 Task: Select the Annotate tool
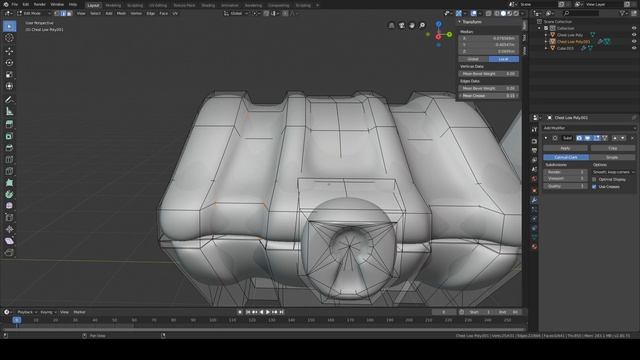tap(9, 100)
